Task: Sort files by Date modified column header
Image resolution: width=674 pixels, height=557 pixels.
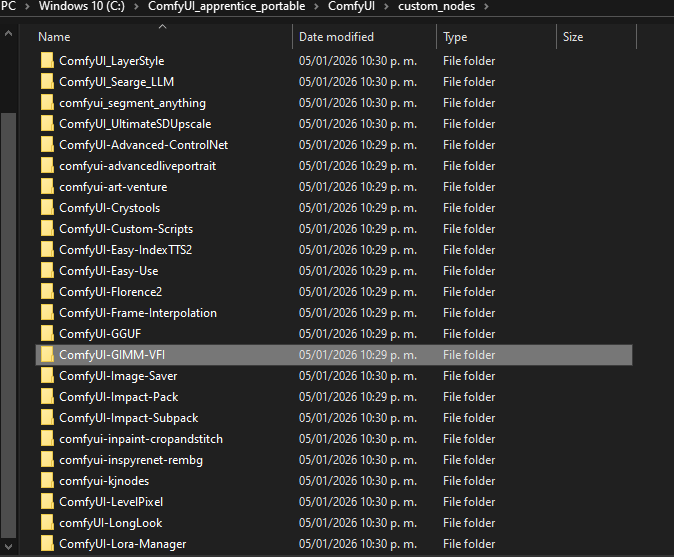Action: point(365,37)
